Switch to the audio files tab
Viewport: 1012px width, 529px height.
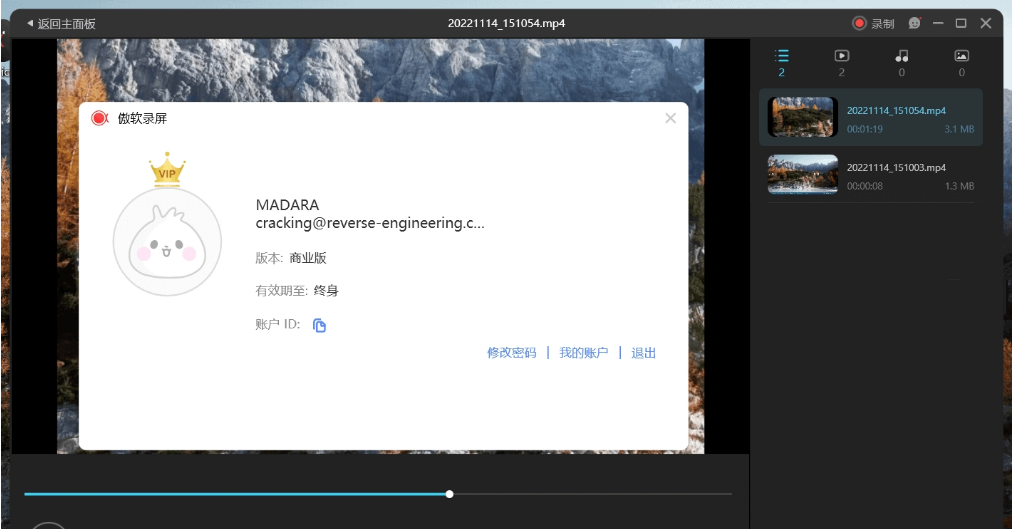(902, 63)
